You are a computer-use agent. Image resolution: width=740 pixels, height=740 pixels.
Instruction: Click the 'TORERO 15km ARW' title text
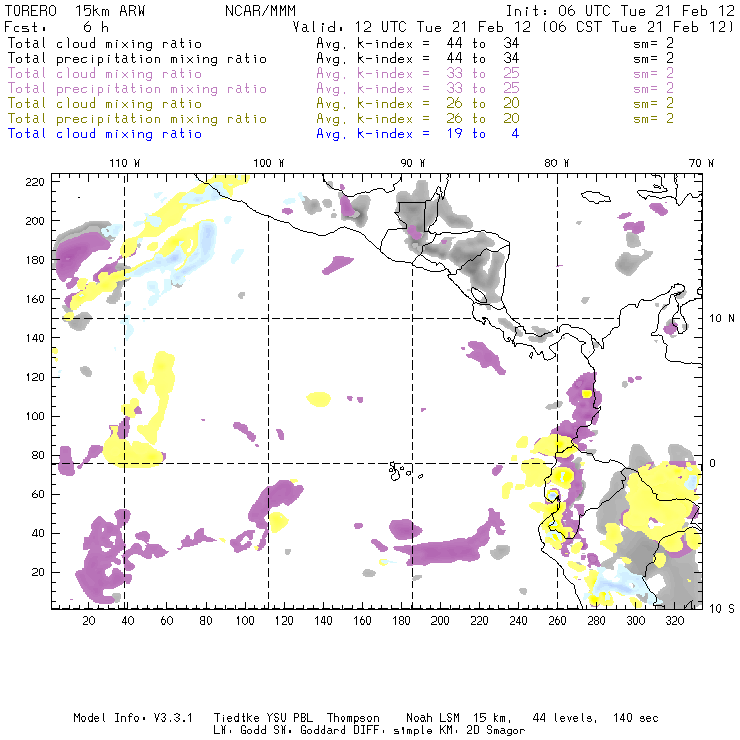pos(75,11)
